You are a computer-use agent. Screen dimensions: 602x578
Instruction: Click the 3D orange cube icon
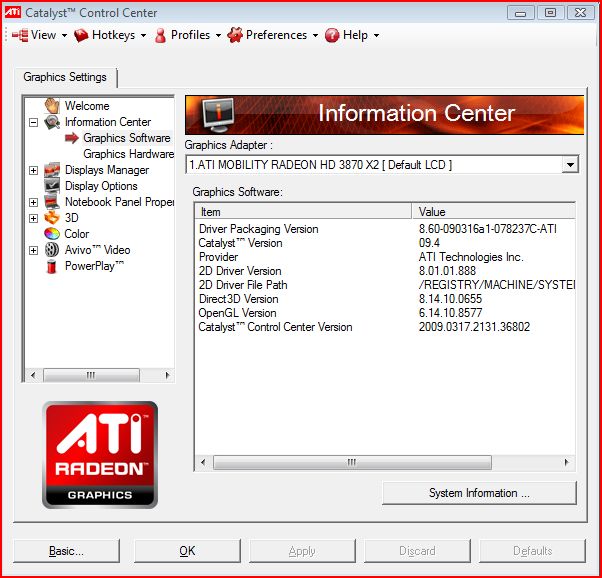[x=52, y=218]
